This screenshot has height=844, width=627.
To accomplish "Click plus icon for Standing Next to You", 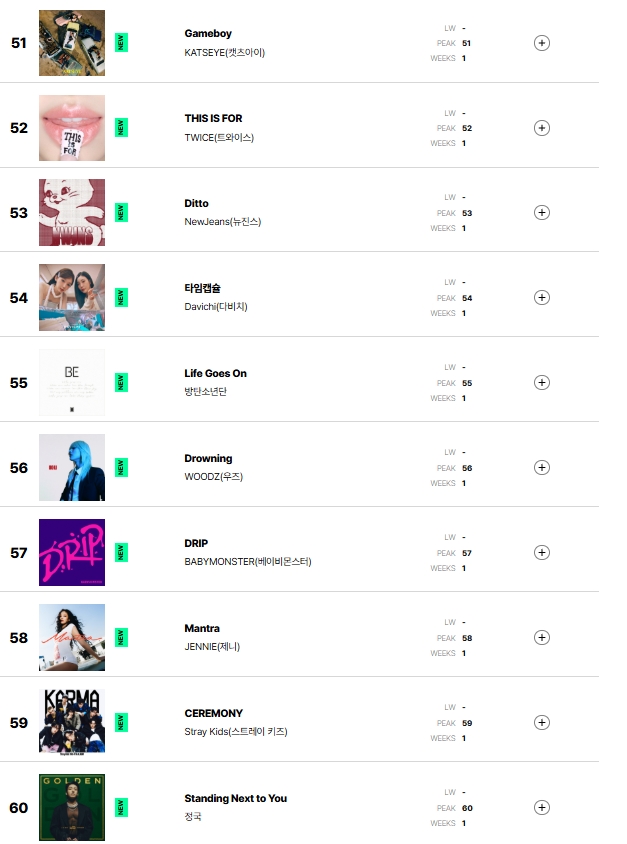I will click(541, 808).
